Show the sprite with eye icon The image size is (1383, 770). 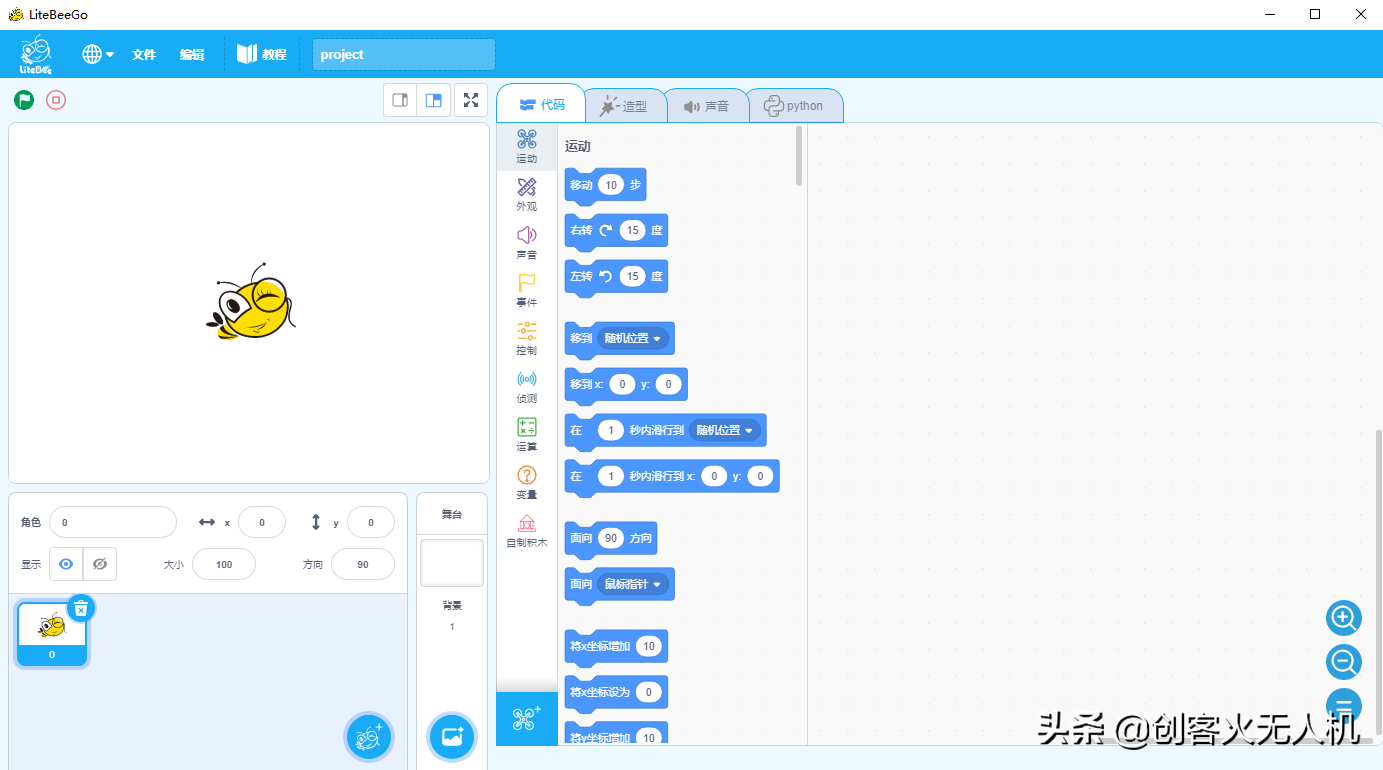[x=66, y=564]
